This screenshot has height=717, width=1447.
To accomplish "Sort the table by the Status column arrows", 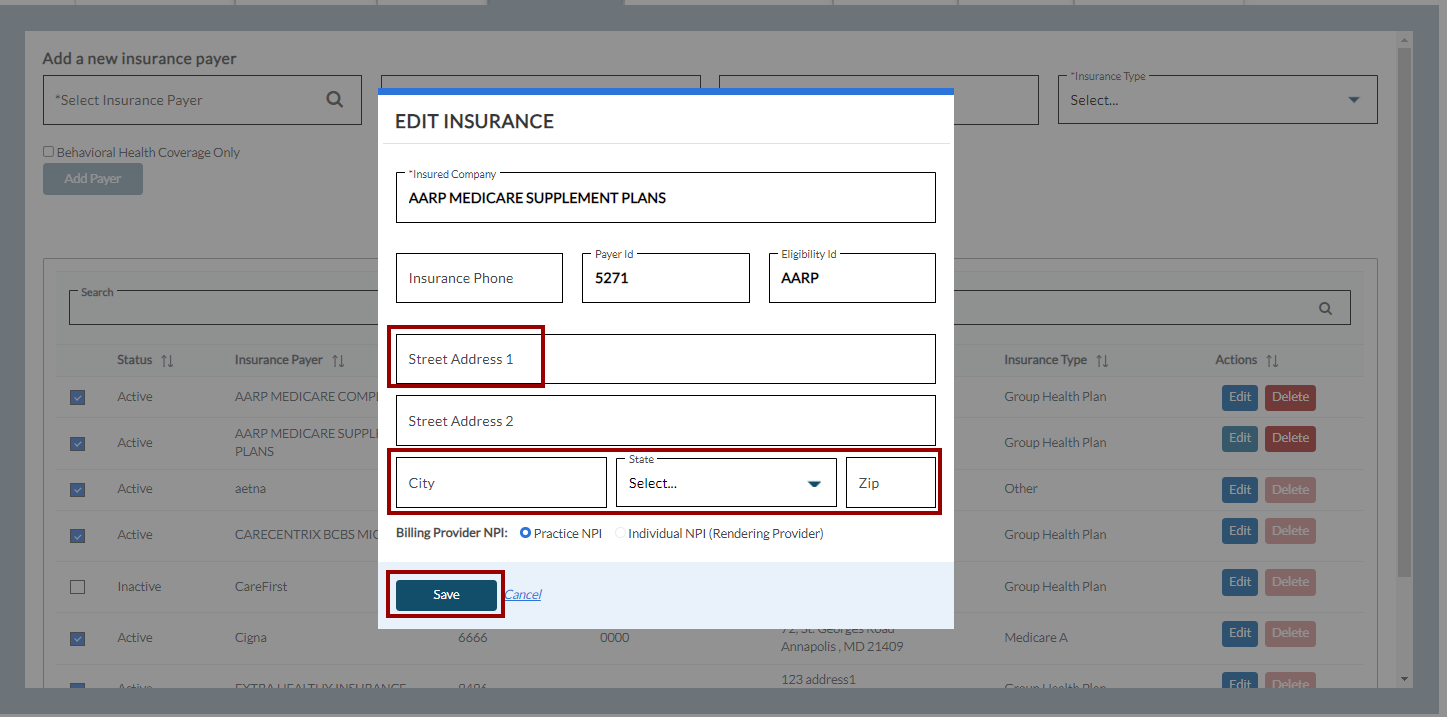I will [167, 360].
